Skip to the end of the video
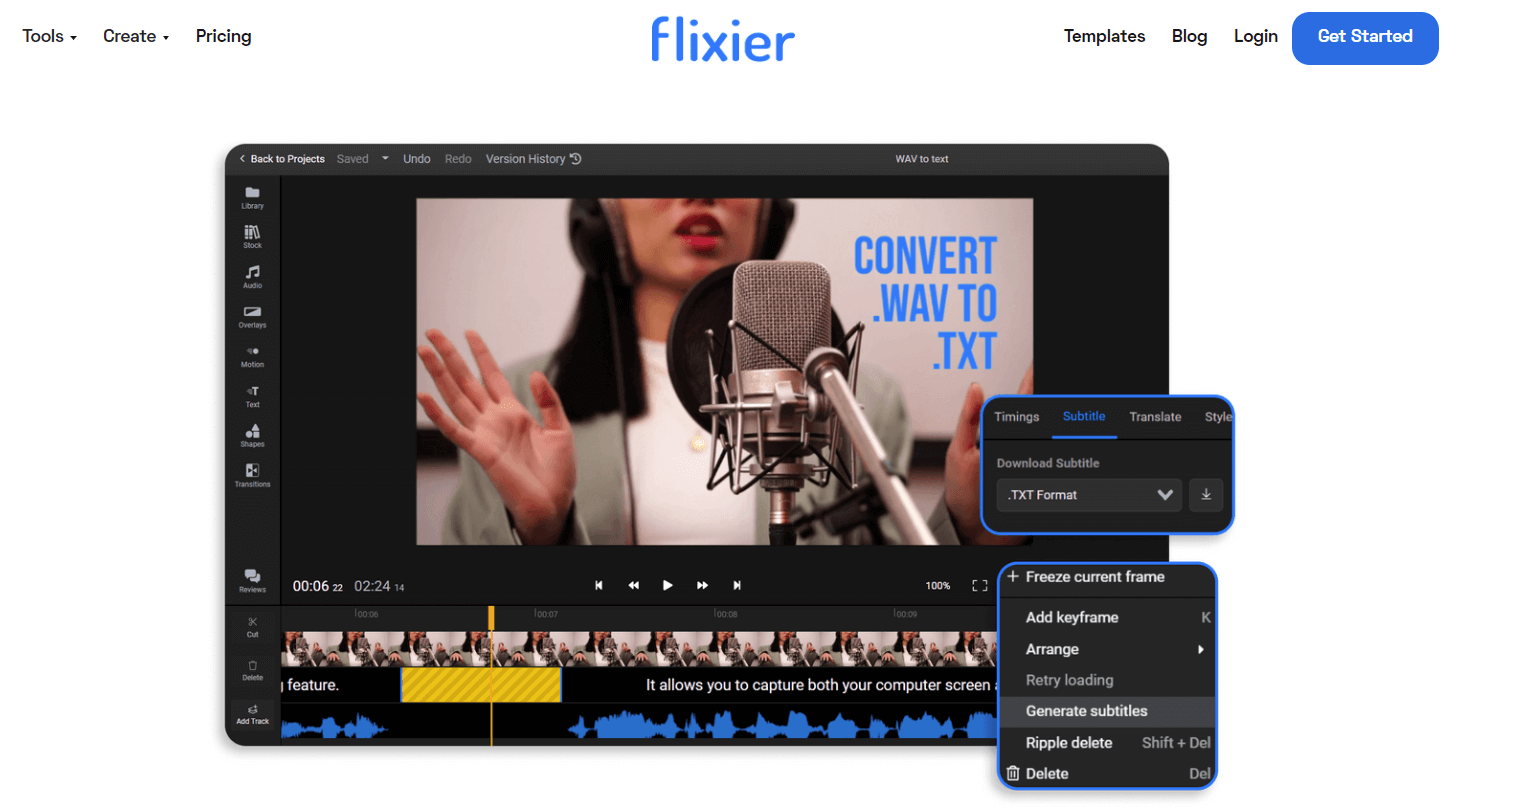Image resolution: width=1523 pixels, height=812 pixels. (x=737, y=586)
